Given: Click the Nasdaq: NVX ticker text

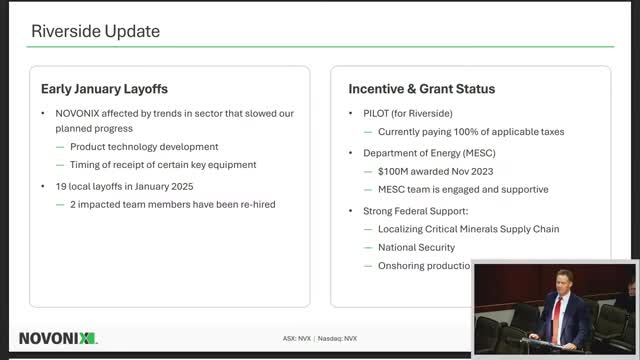Looking at the screenshot, I should click(x=337, y=339).
